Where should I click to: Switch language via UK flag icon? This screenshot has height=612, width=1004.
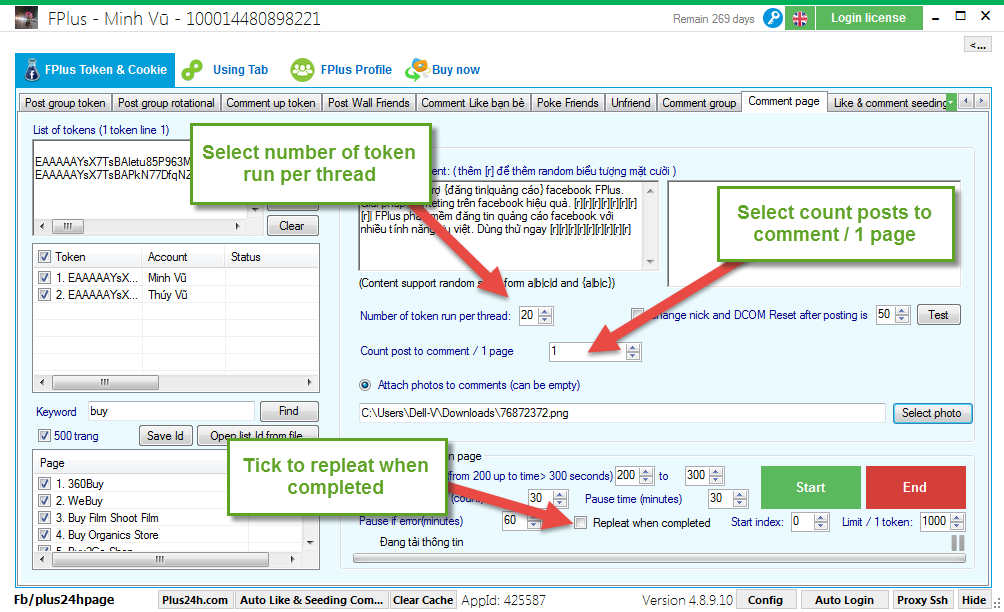(800, 19)
